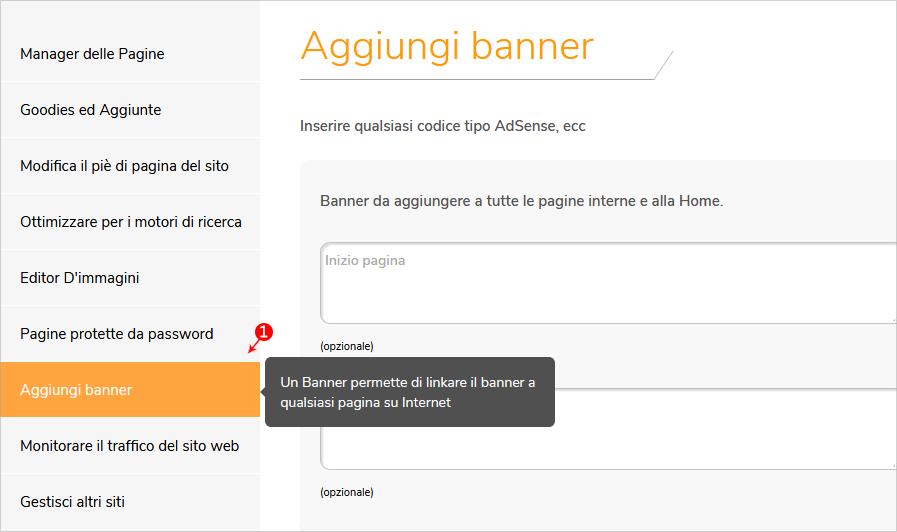Click first (opzionale) label under Inizio pagina

347,346
